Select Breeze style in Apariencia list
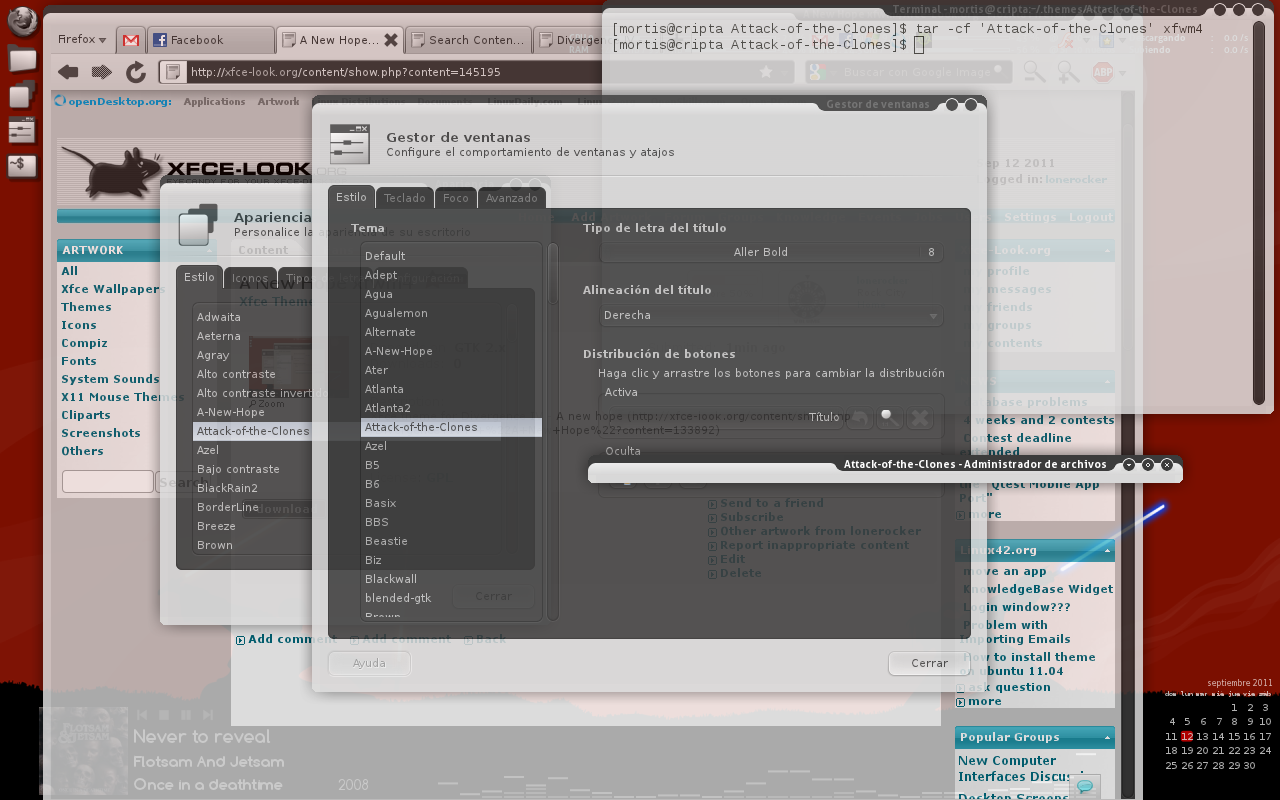Image resolution: width=1280 pixels, height=800 pixels. tap(252, 526)
